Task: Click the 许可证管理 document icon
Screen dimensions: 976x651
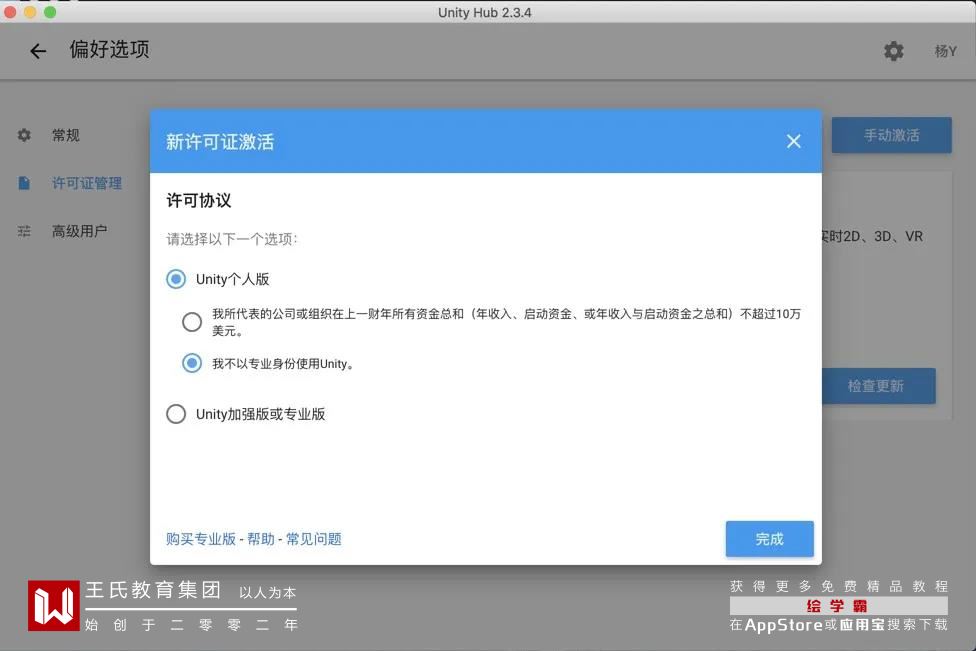Action: pos(24,183)
